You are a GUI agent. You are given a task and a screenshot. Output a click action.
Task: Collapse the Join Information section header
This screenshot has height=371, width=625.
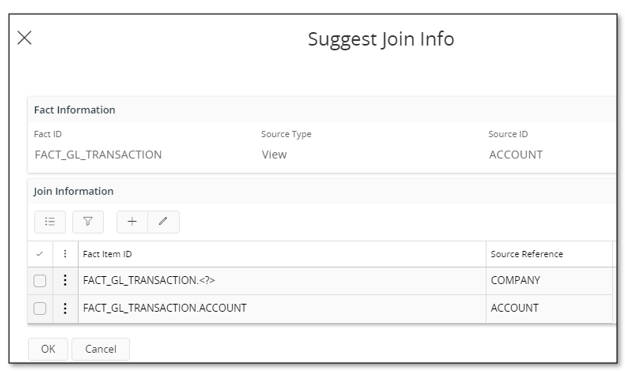pyautogui.click(x=73, y=191)
